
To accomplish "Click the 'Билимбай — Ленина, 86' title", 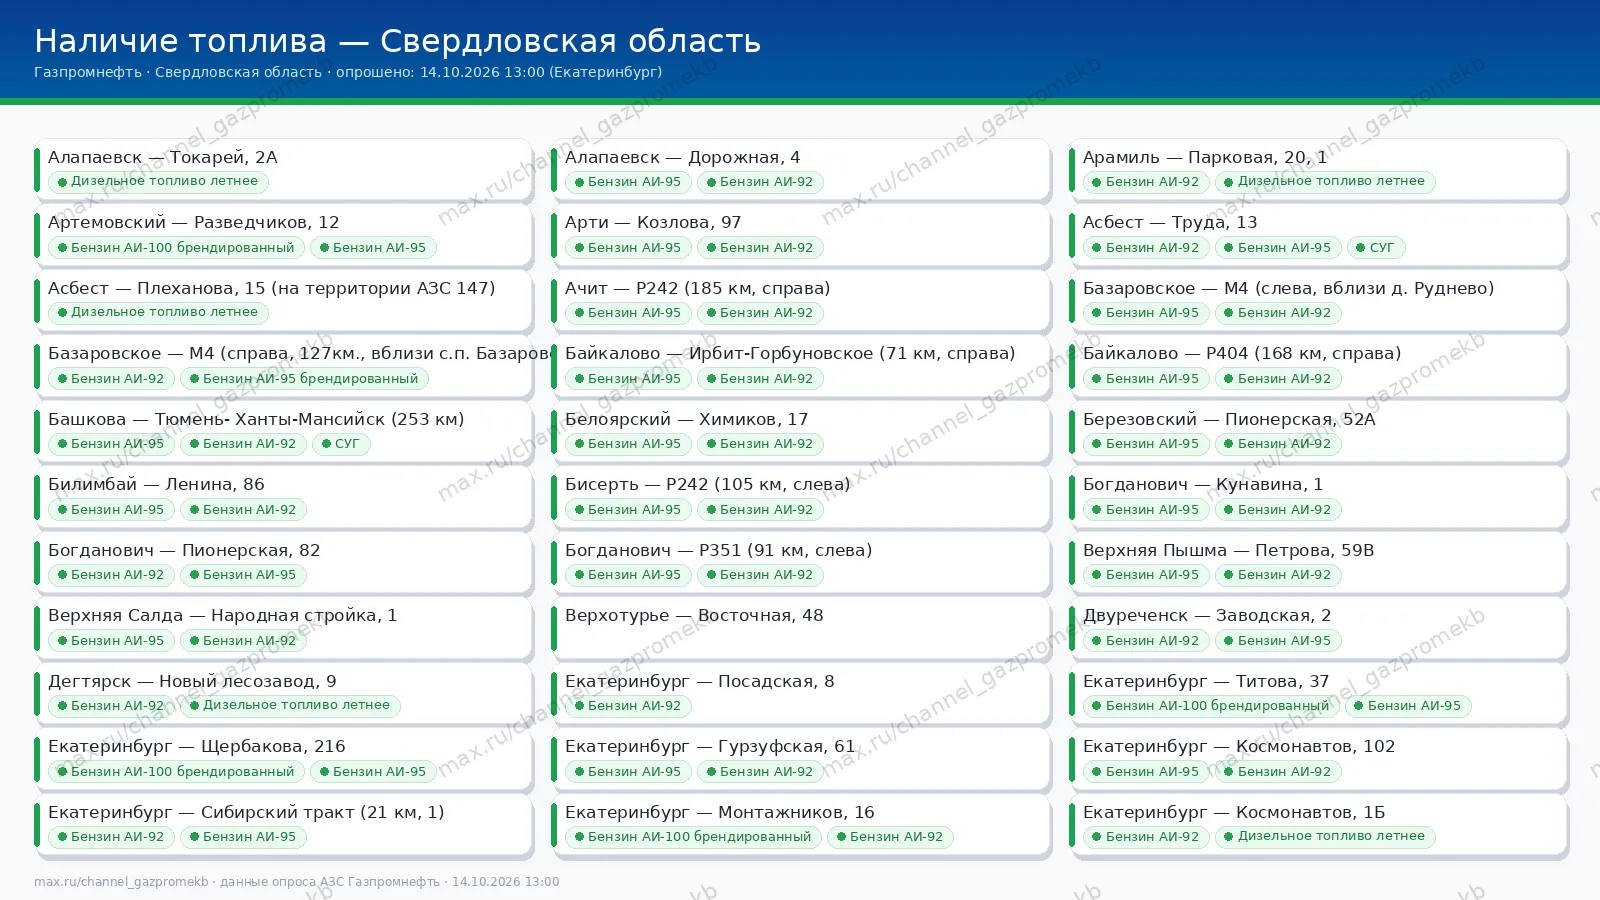I will point(156,484).
